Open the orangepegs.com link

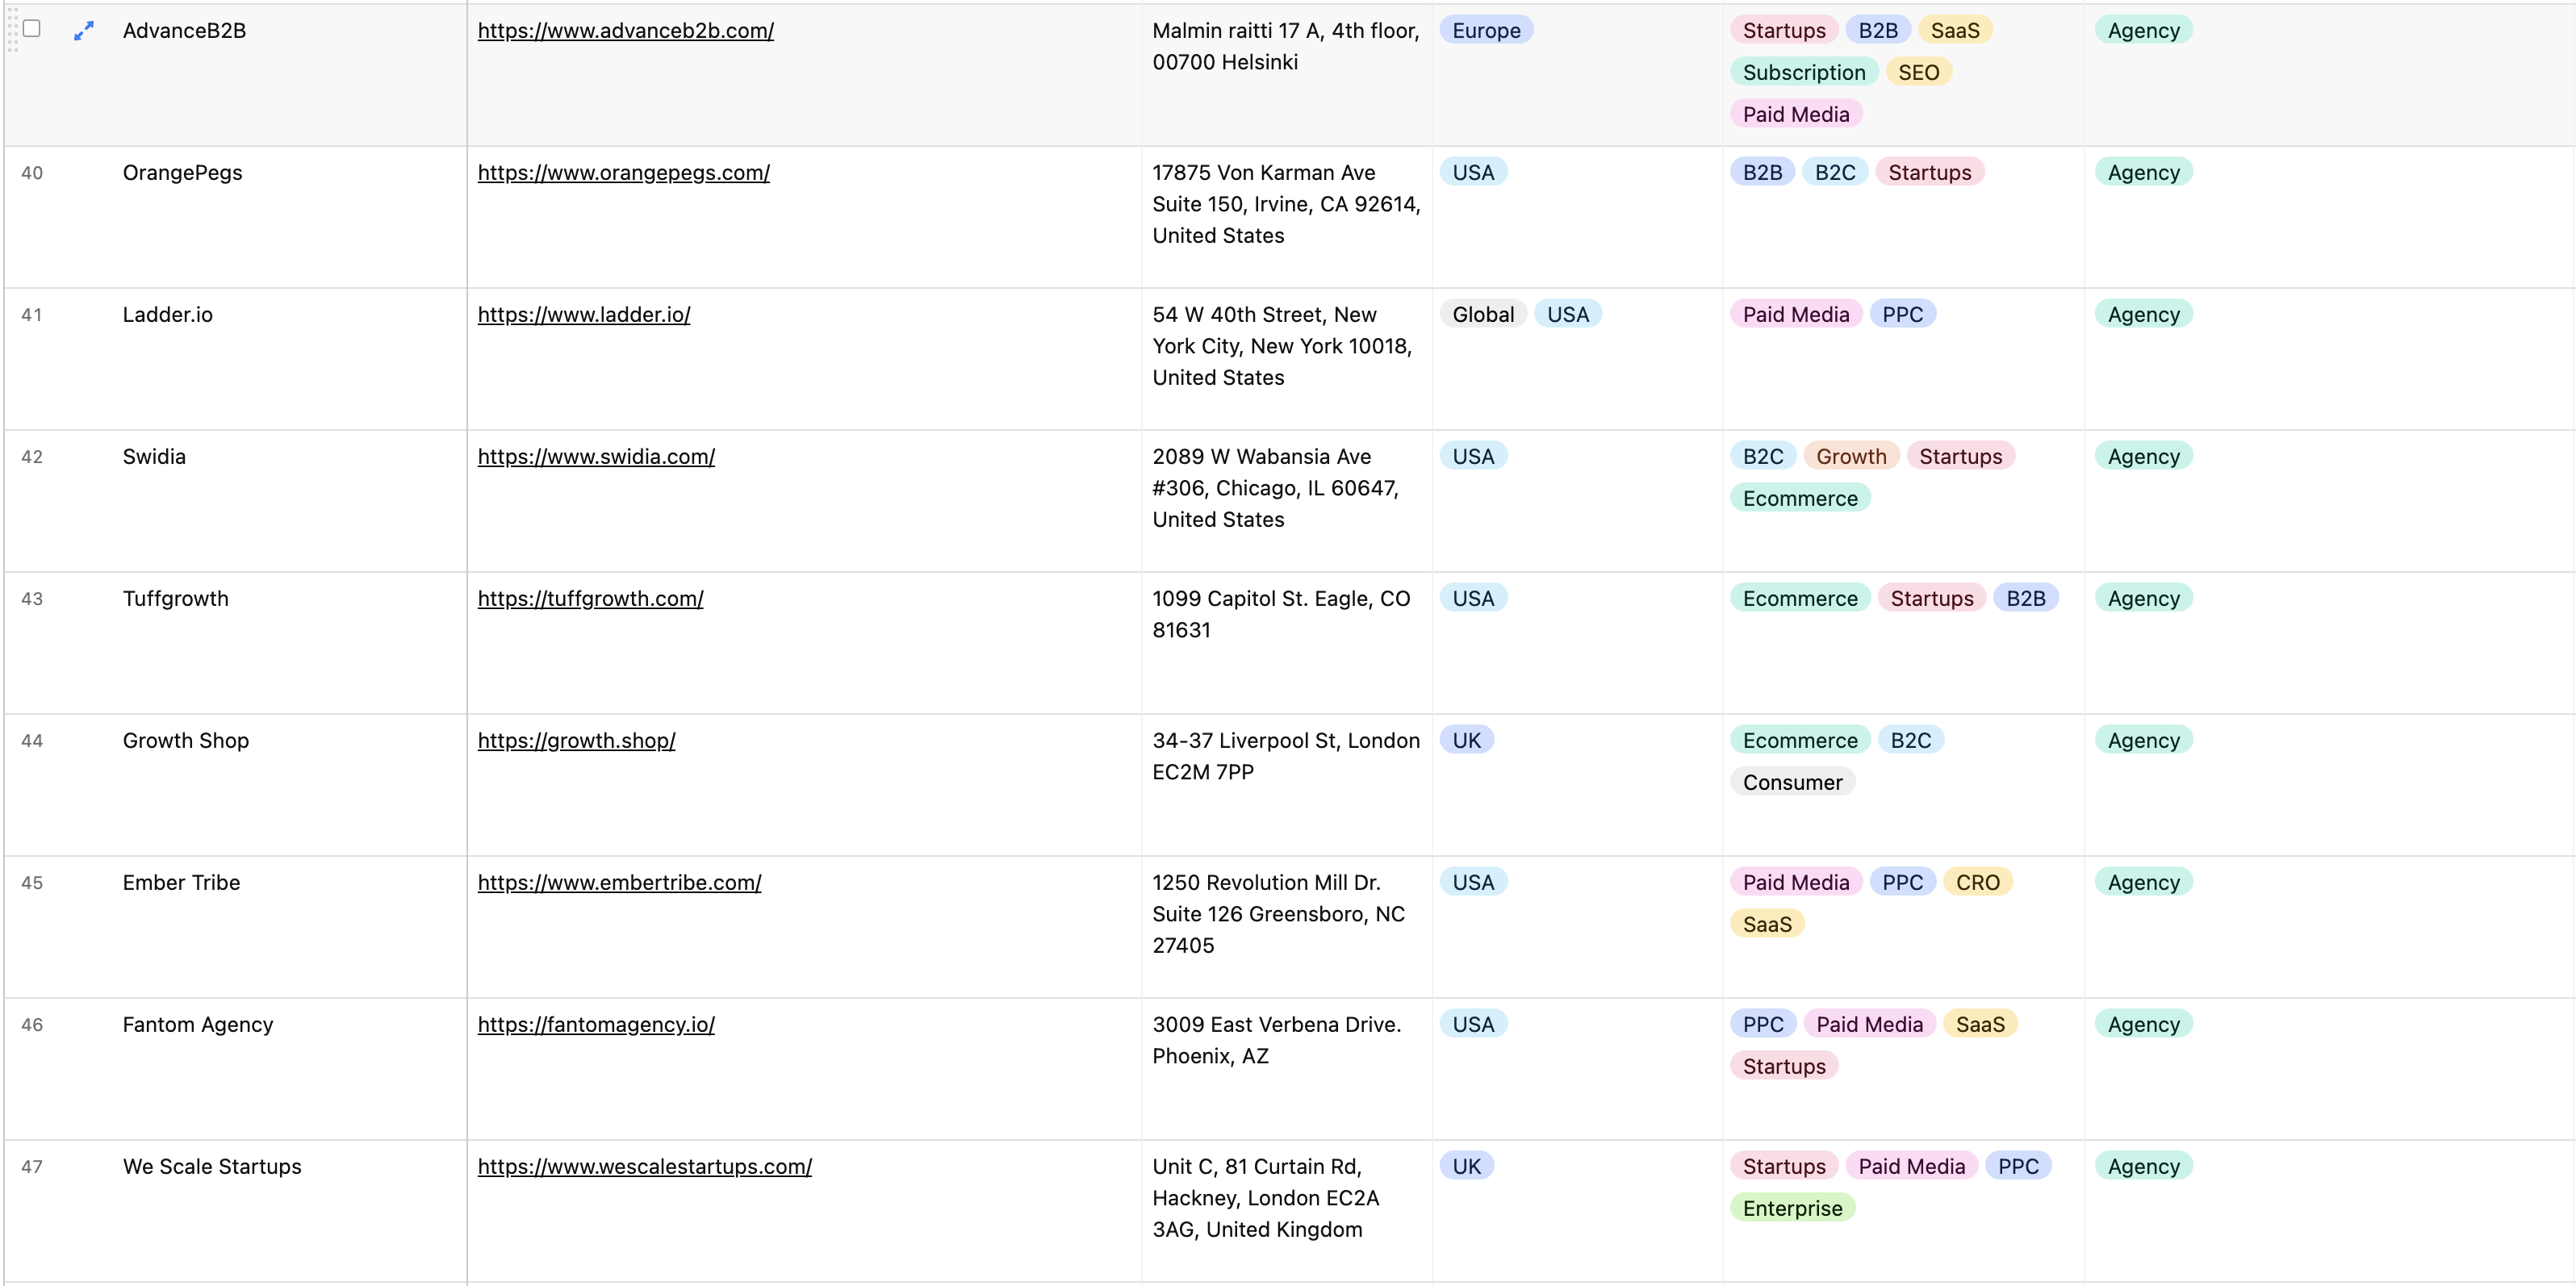tap(623, 172)
